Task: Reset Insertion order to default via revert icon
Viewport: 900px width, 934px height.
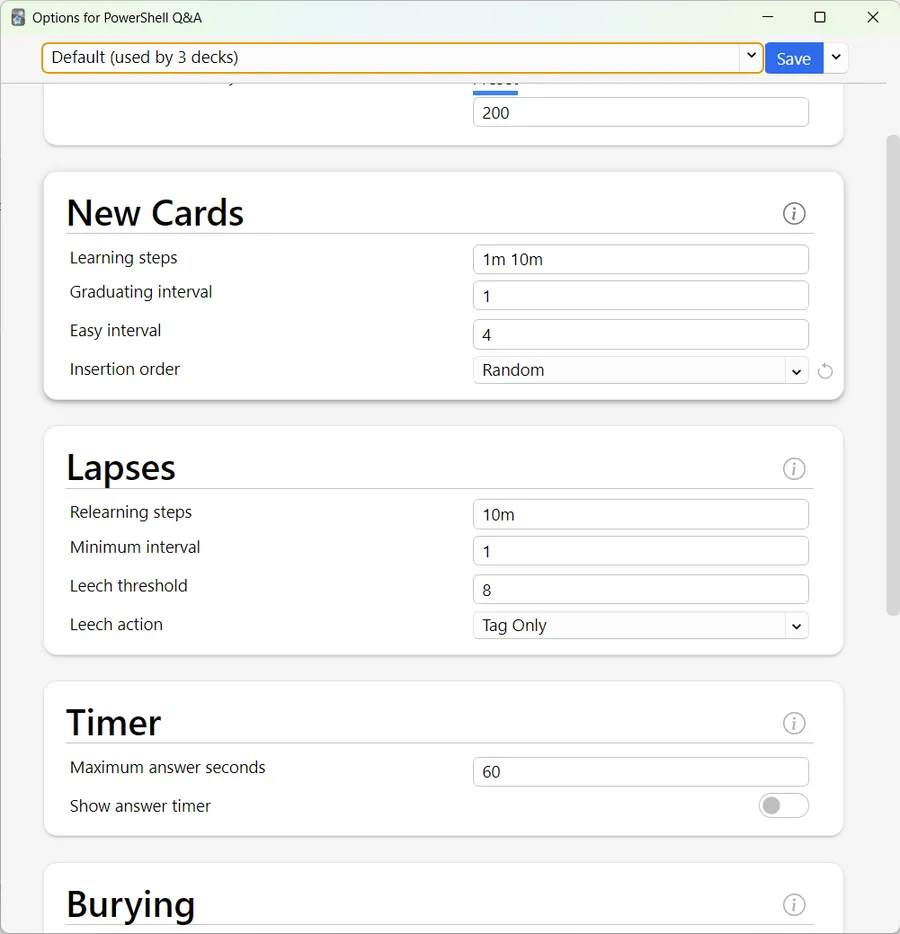Action: (825, 371)
